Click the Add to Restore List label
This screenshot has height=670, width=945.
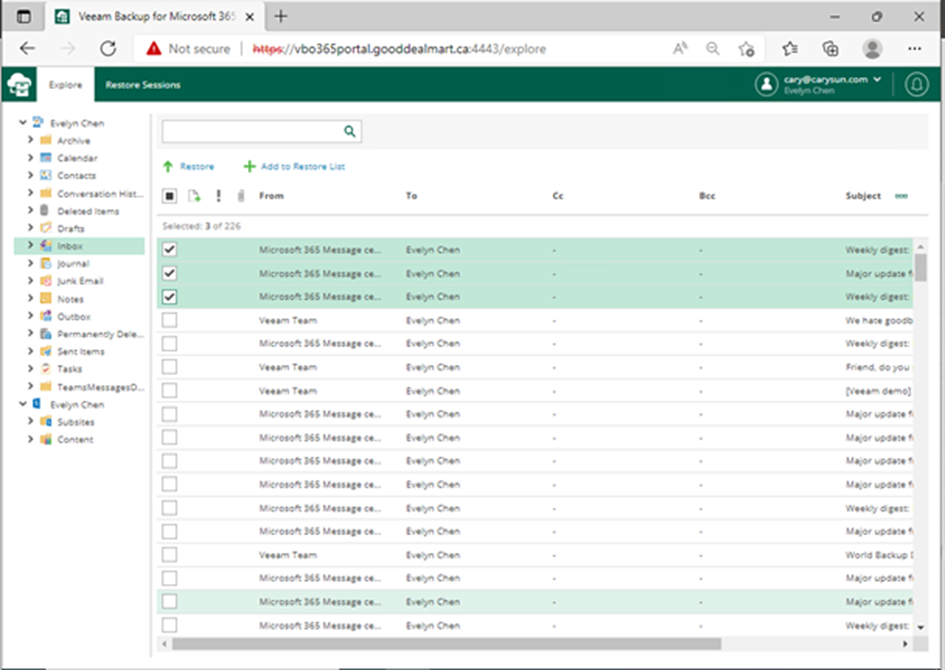(303, 166)
